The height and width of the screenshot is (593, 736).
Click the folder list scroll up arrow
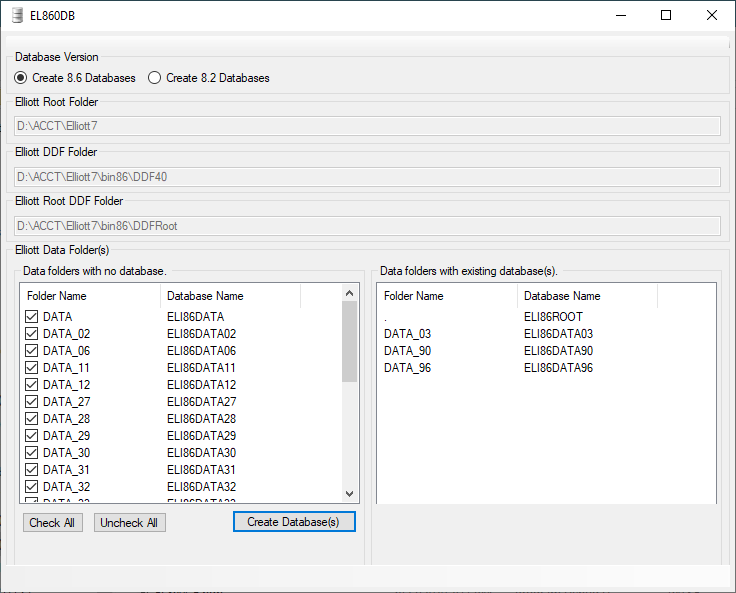tap(349, 293)
